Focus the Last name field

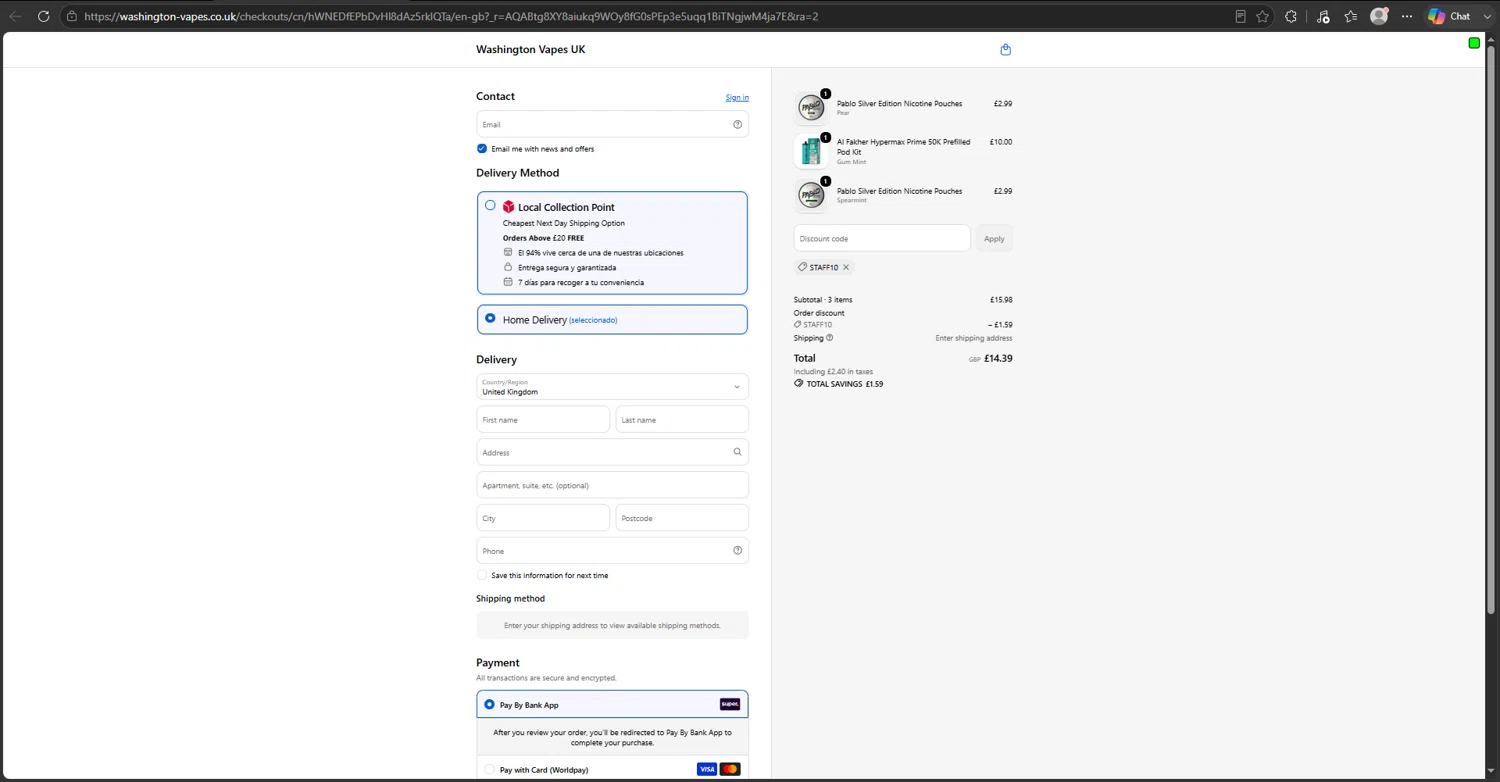682,419
